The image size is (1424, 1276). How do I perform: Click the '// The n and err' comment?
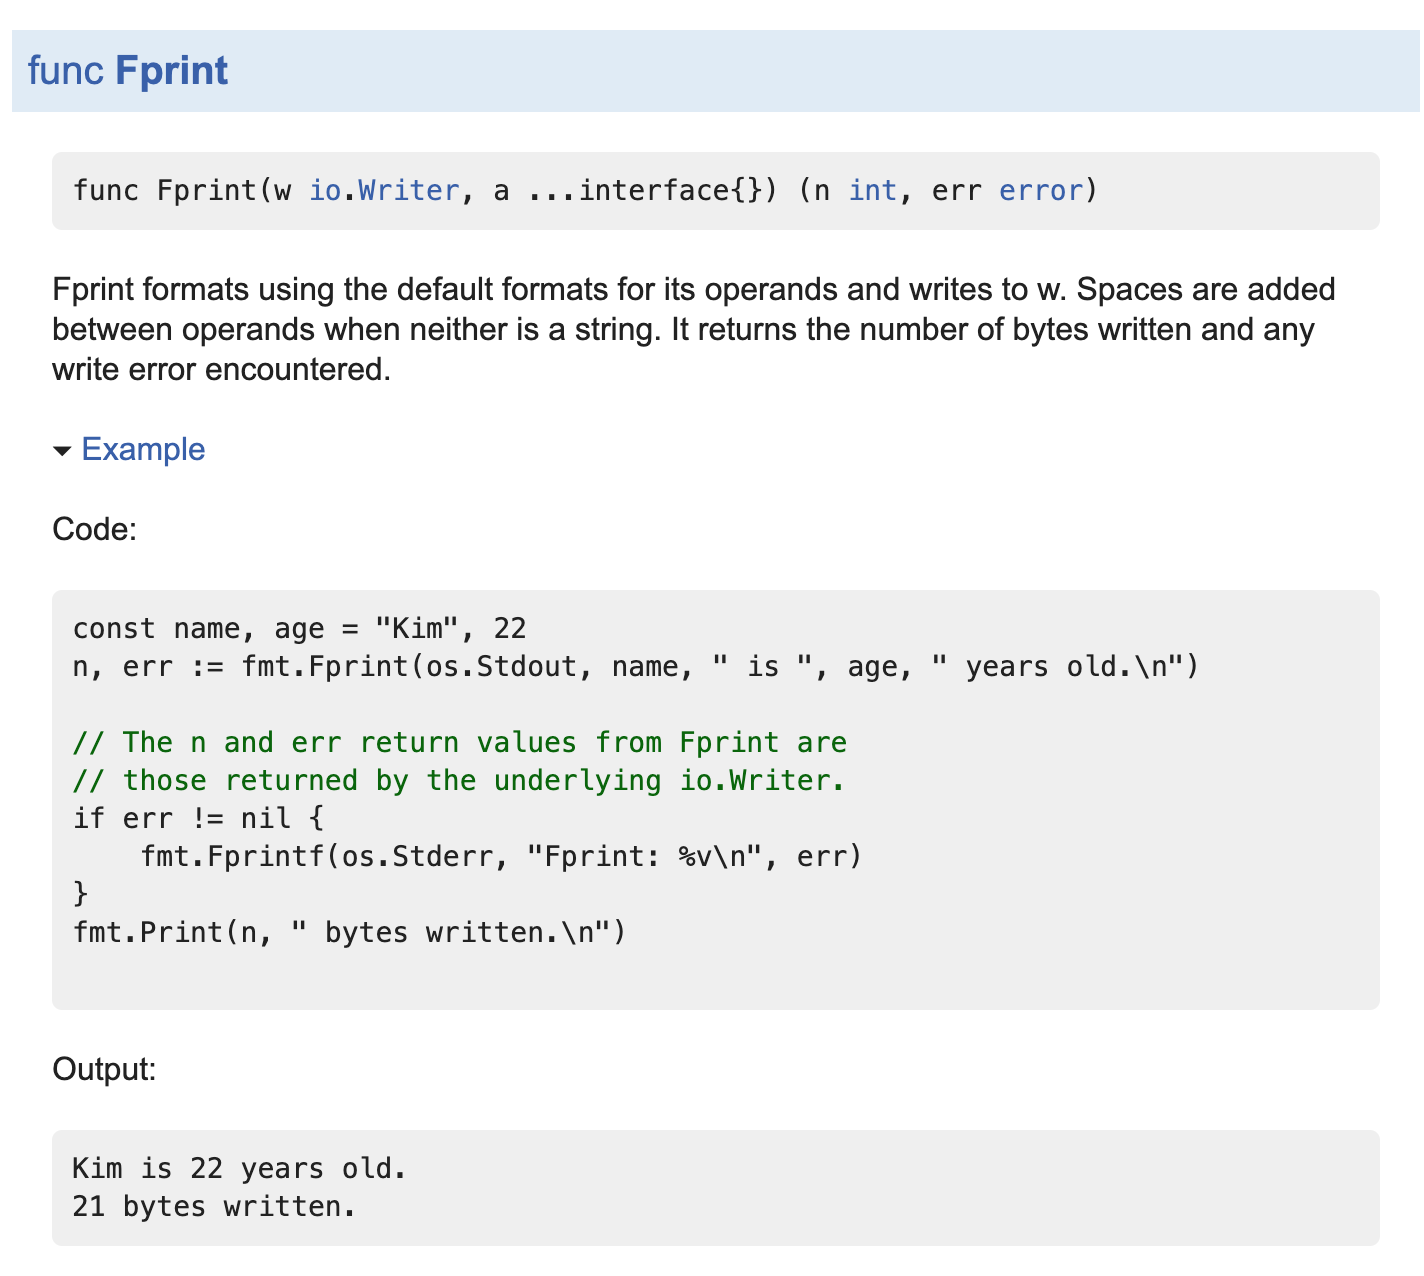459,742
